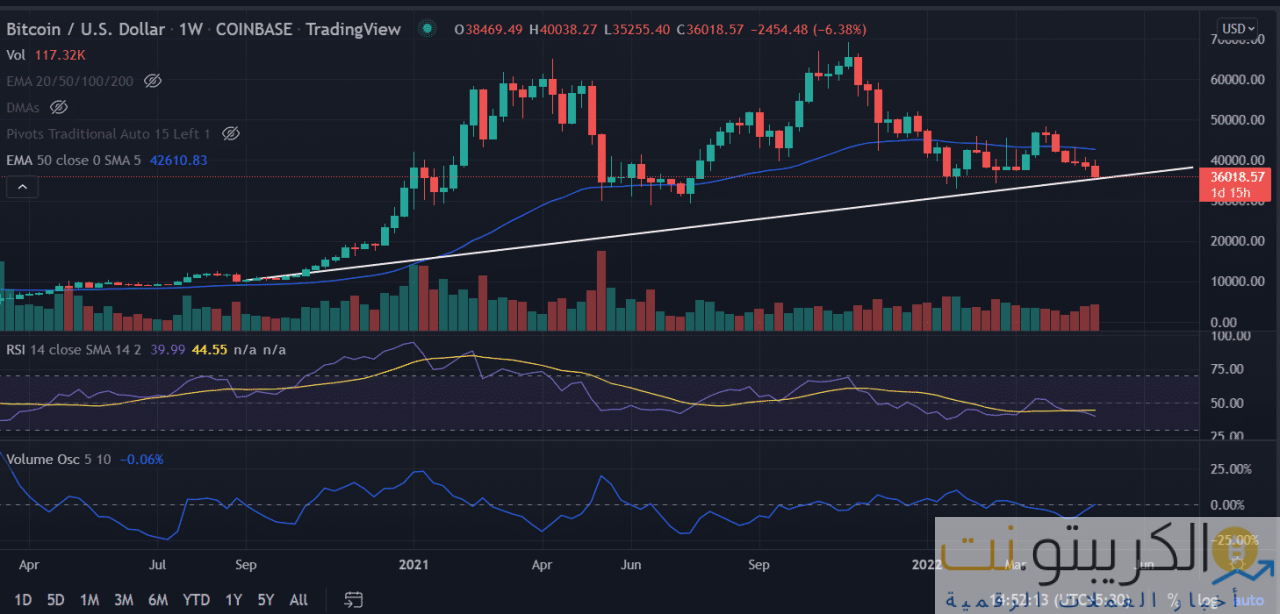The image size is (1280, 614).
Task: Collapse the indicator legend with the chevron button
Action: 22,186
